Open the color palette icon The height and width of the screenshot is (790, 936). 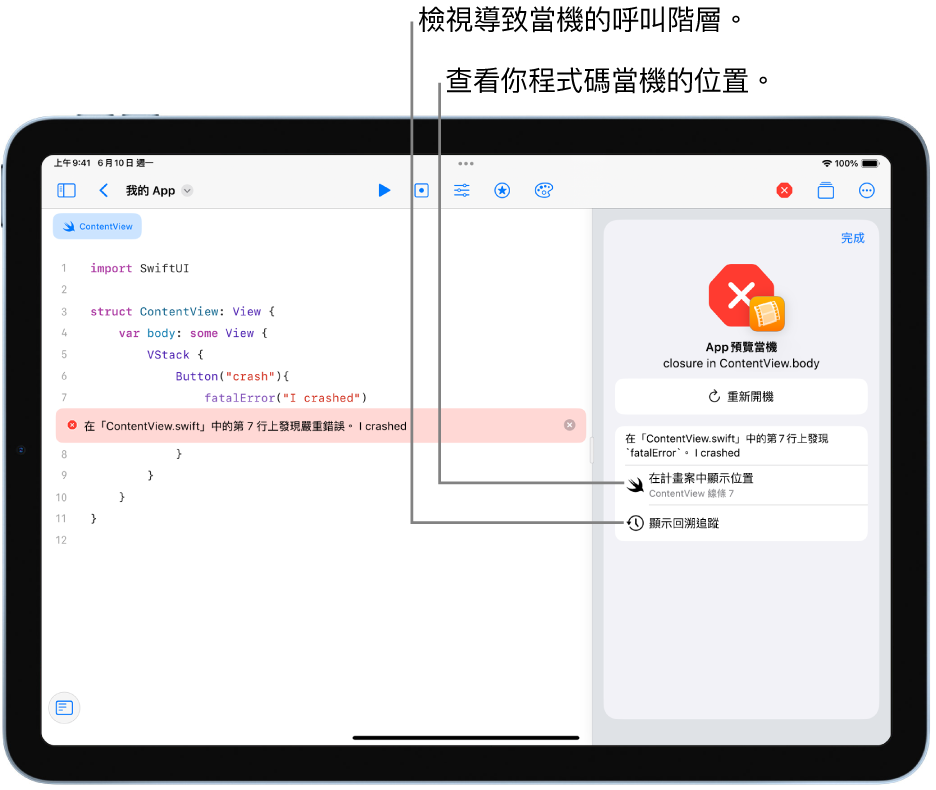[544, 190]
